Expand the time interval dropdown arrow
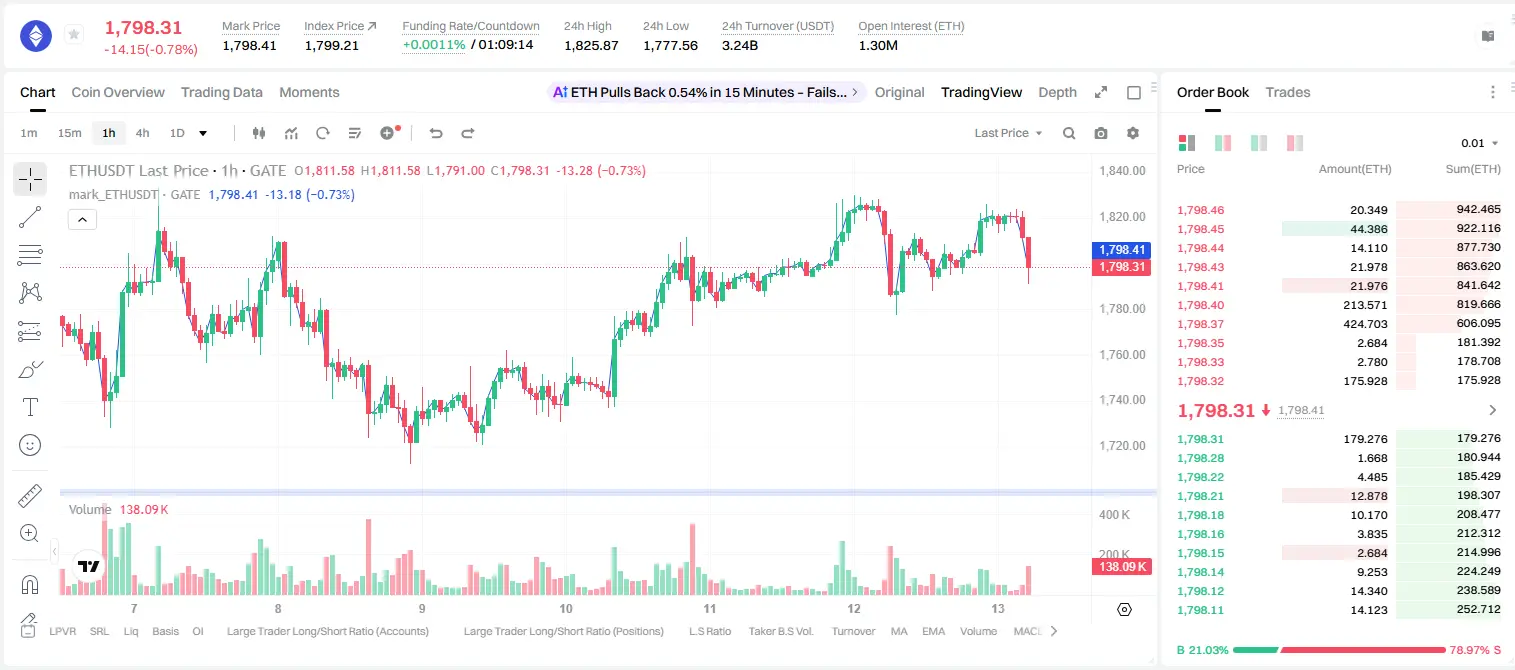Image resolution: width=1515 pixels, height=670 pixels. click(x=203, y=133)
